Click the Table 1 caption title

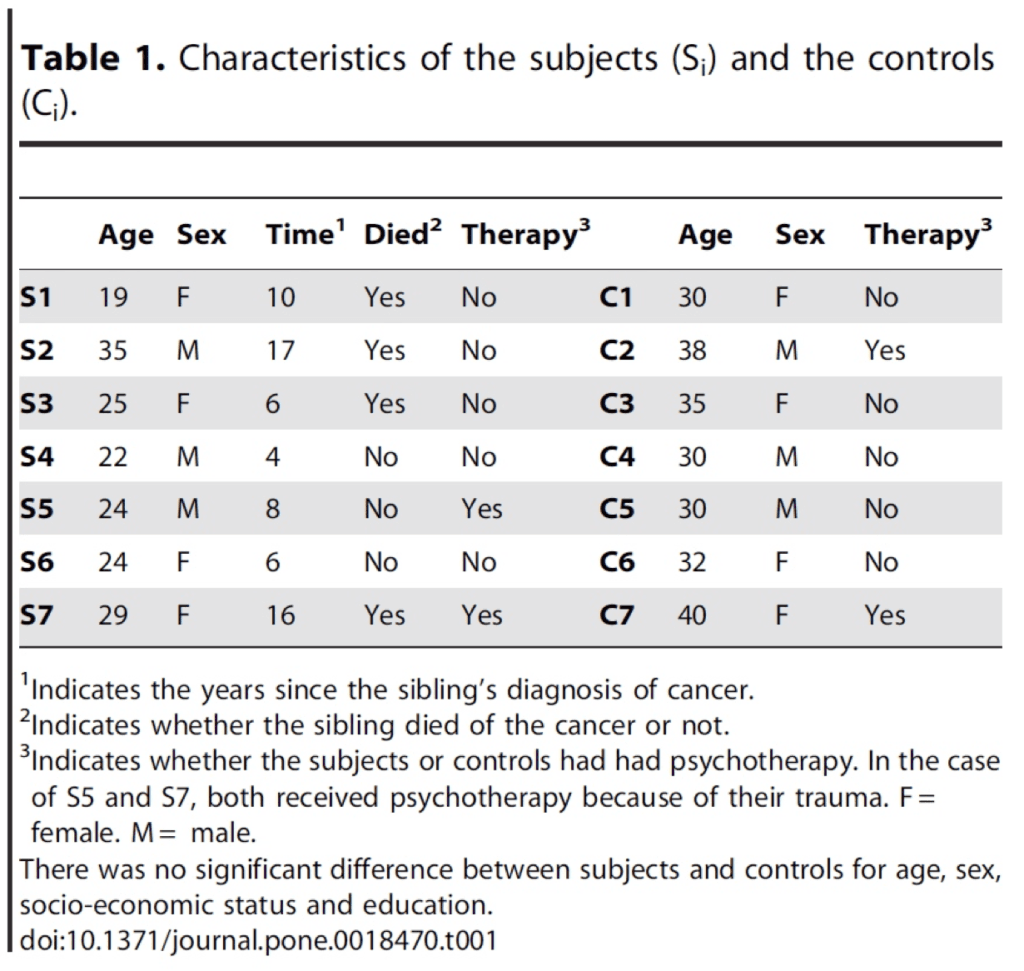tap(507, 80)
